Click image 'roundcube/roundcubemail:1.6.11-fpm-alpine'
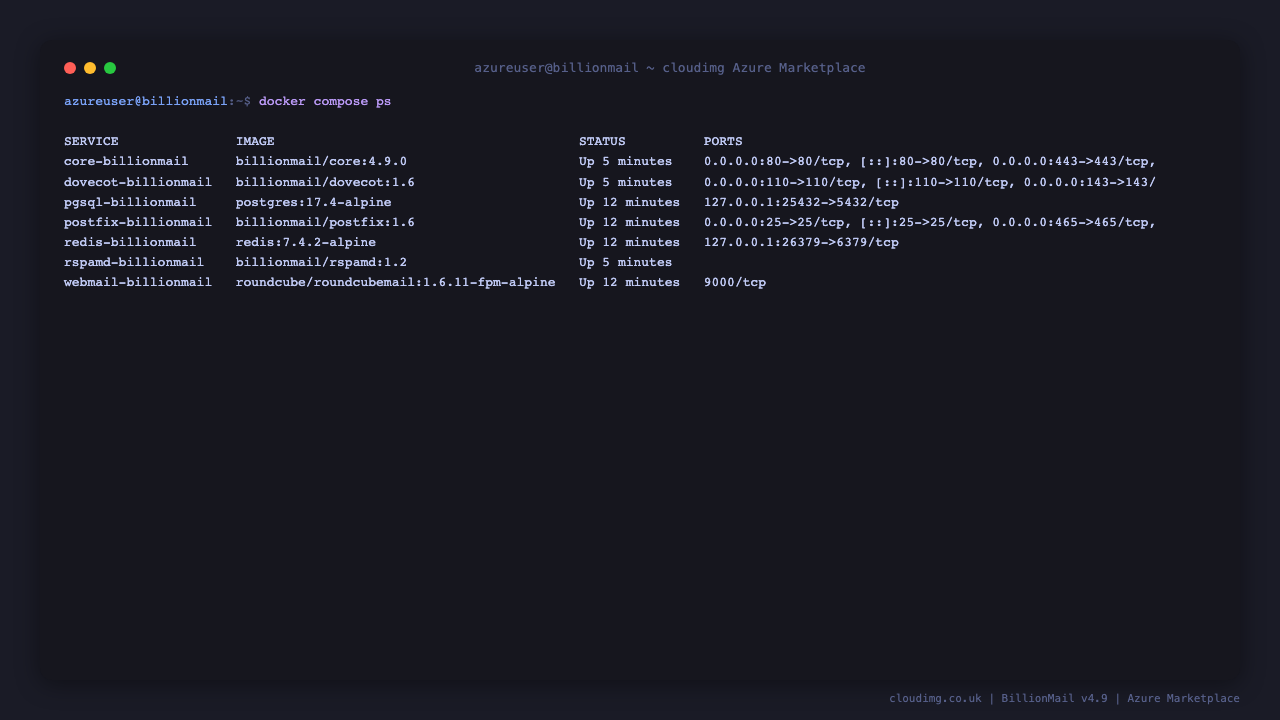The width and height of the screenshot is (1280, 720). coord(396,282)
